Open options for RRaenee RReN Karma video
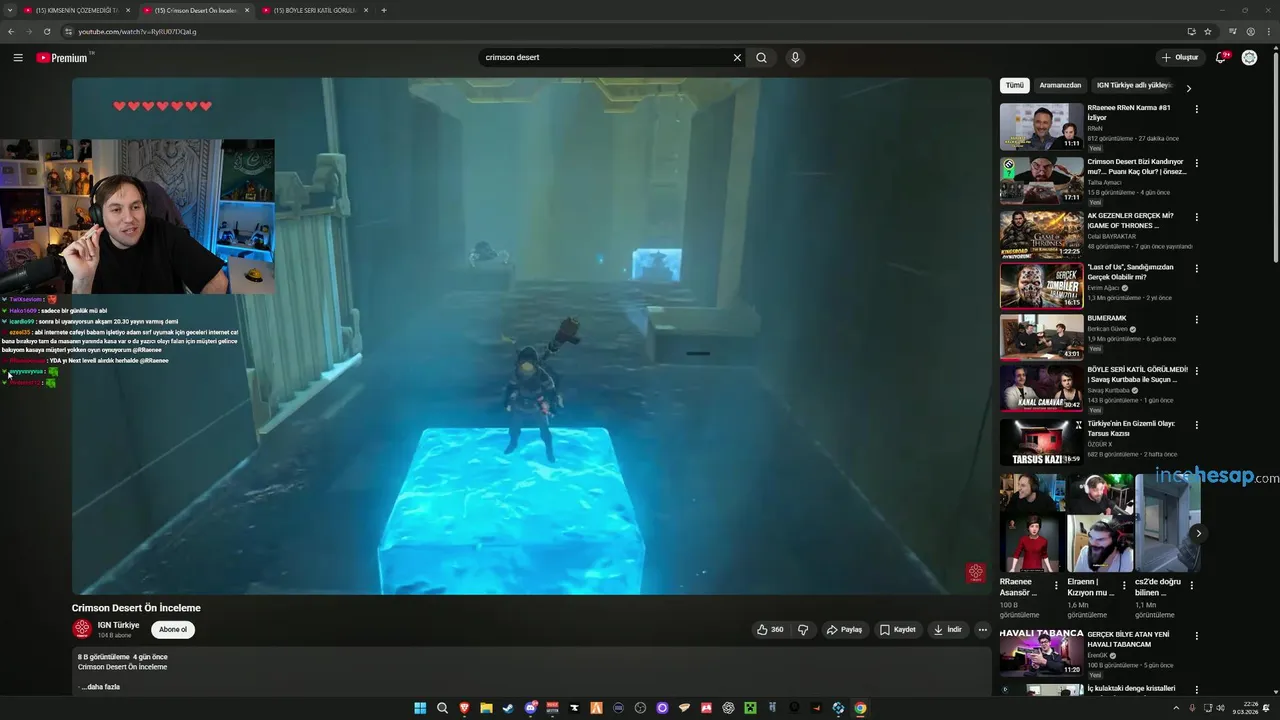The height and width of the screenshot is (720, 1280). click(1197, 109)
